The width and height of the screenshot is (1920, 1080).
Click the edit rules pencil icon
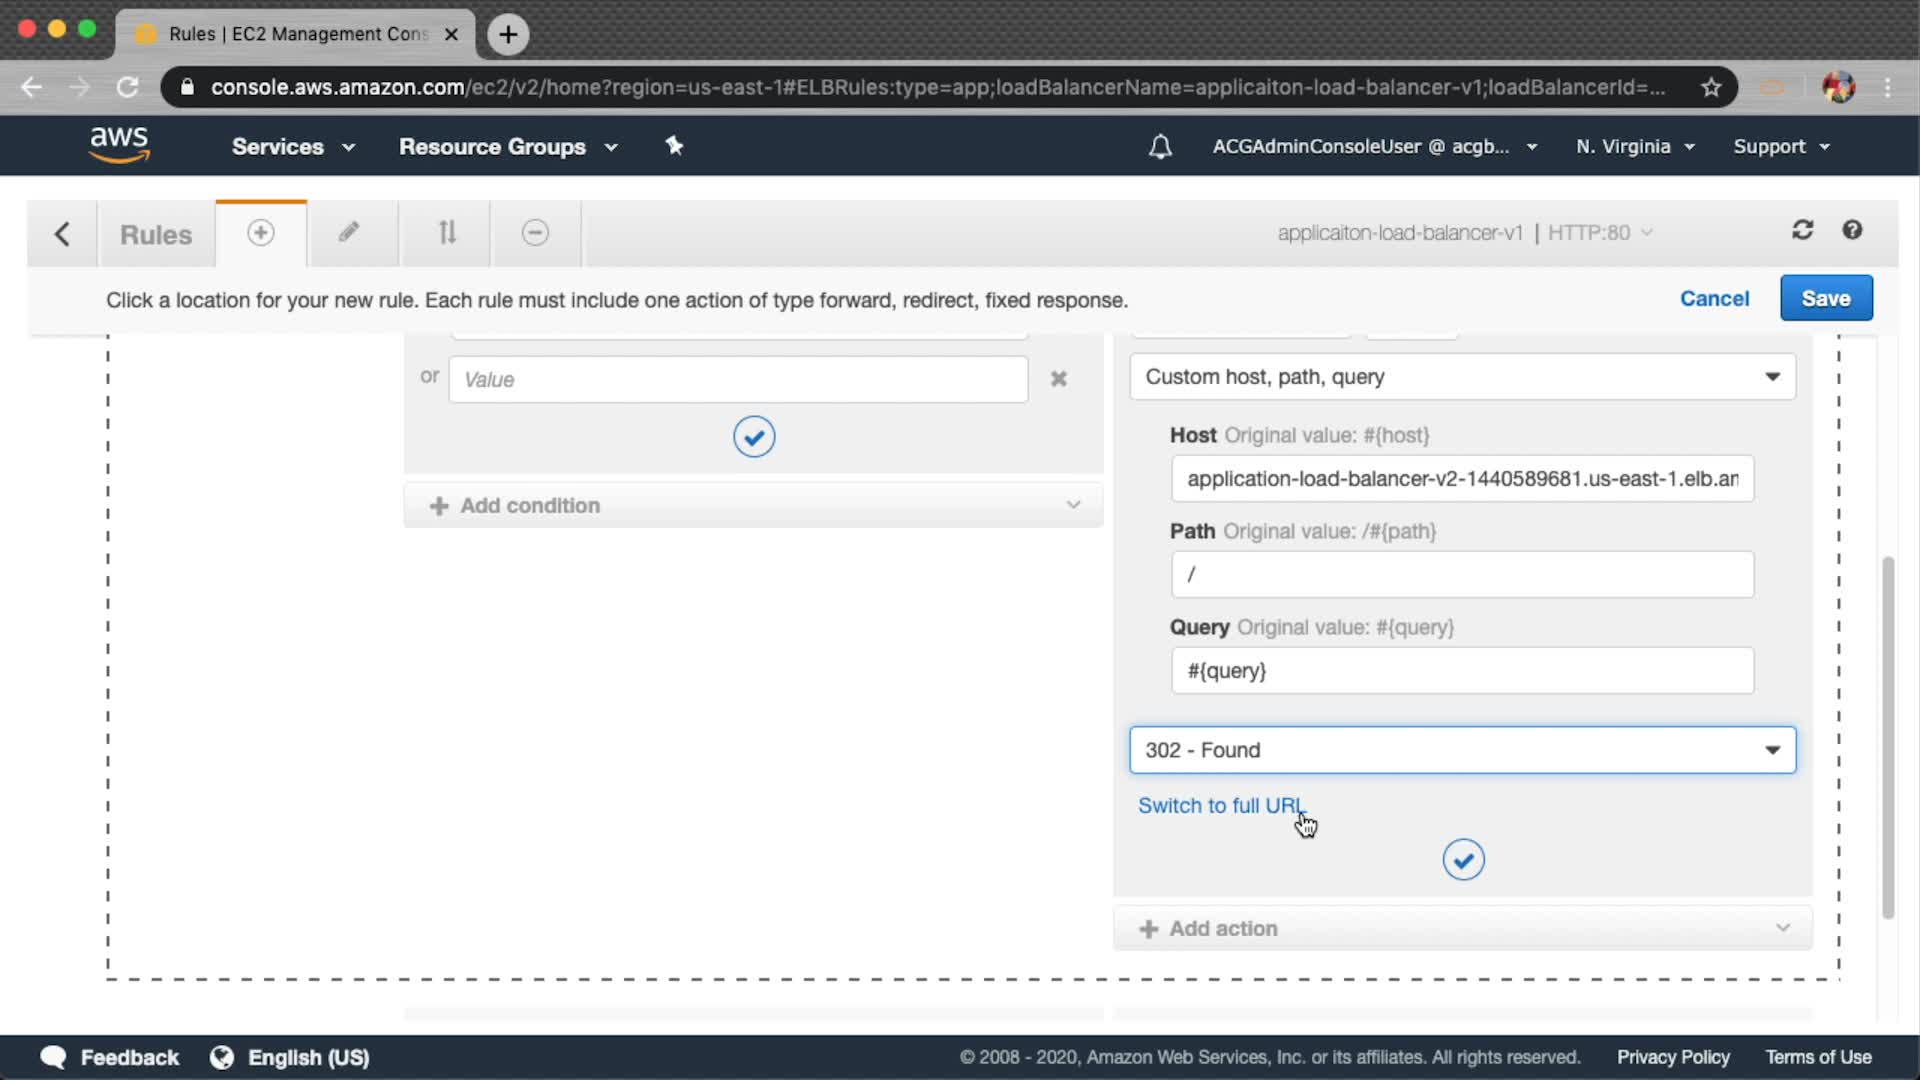coord(348,233)
